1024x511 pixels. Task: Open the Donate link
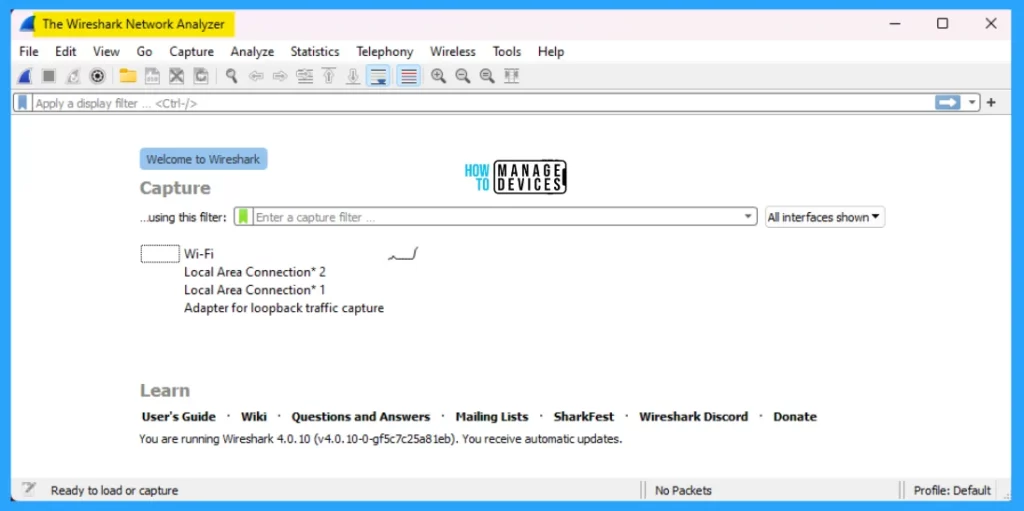tap(795, 416)
